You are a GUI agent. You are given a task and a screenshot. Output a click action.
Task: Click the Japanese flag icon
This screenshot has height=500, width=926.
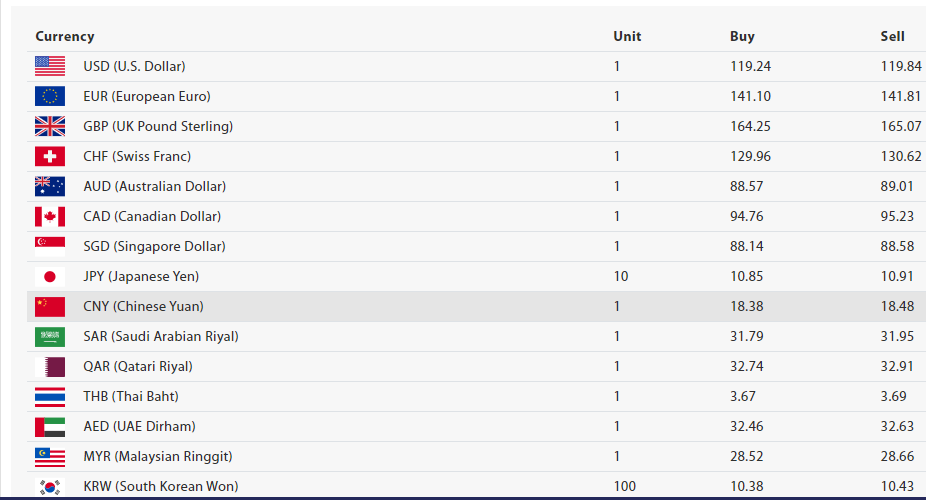pos(50,276)
